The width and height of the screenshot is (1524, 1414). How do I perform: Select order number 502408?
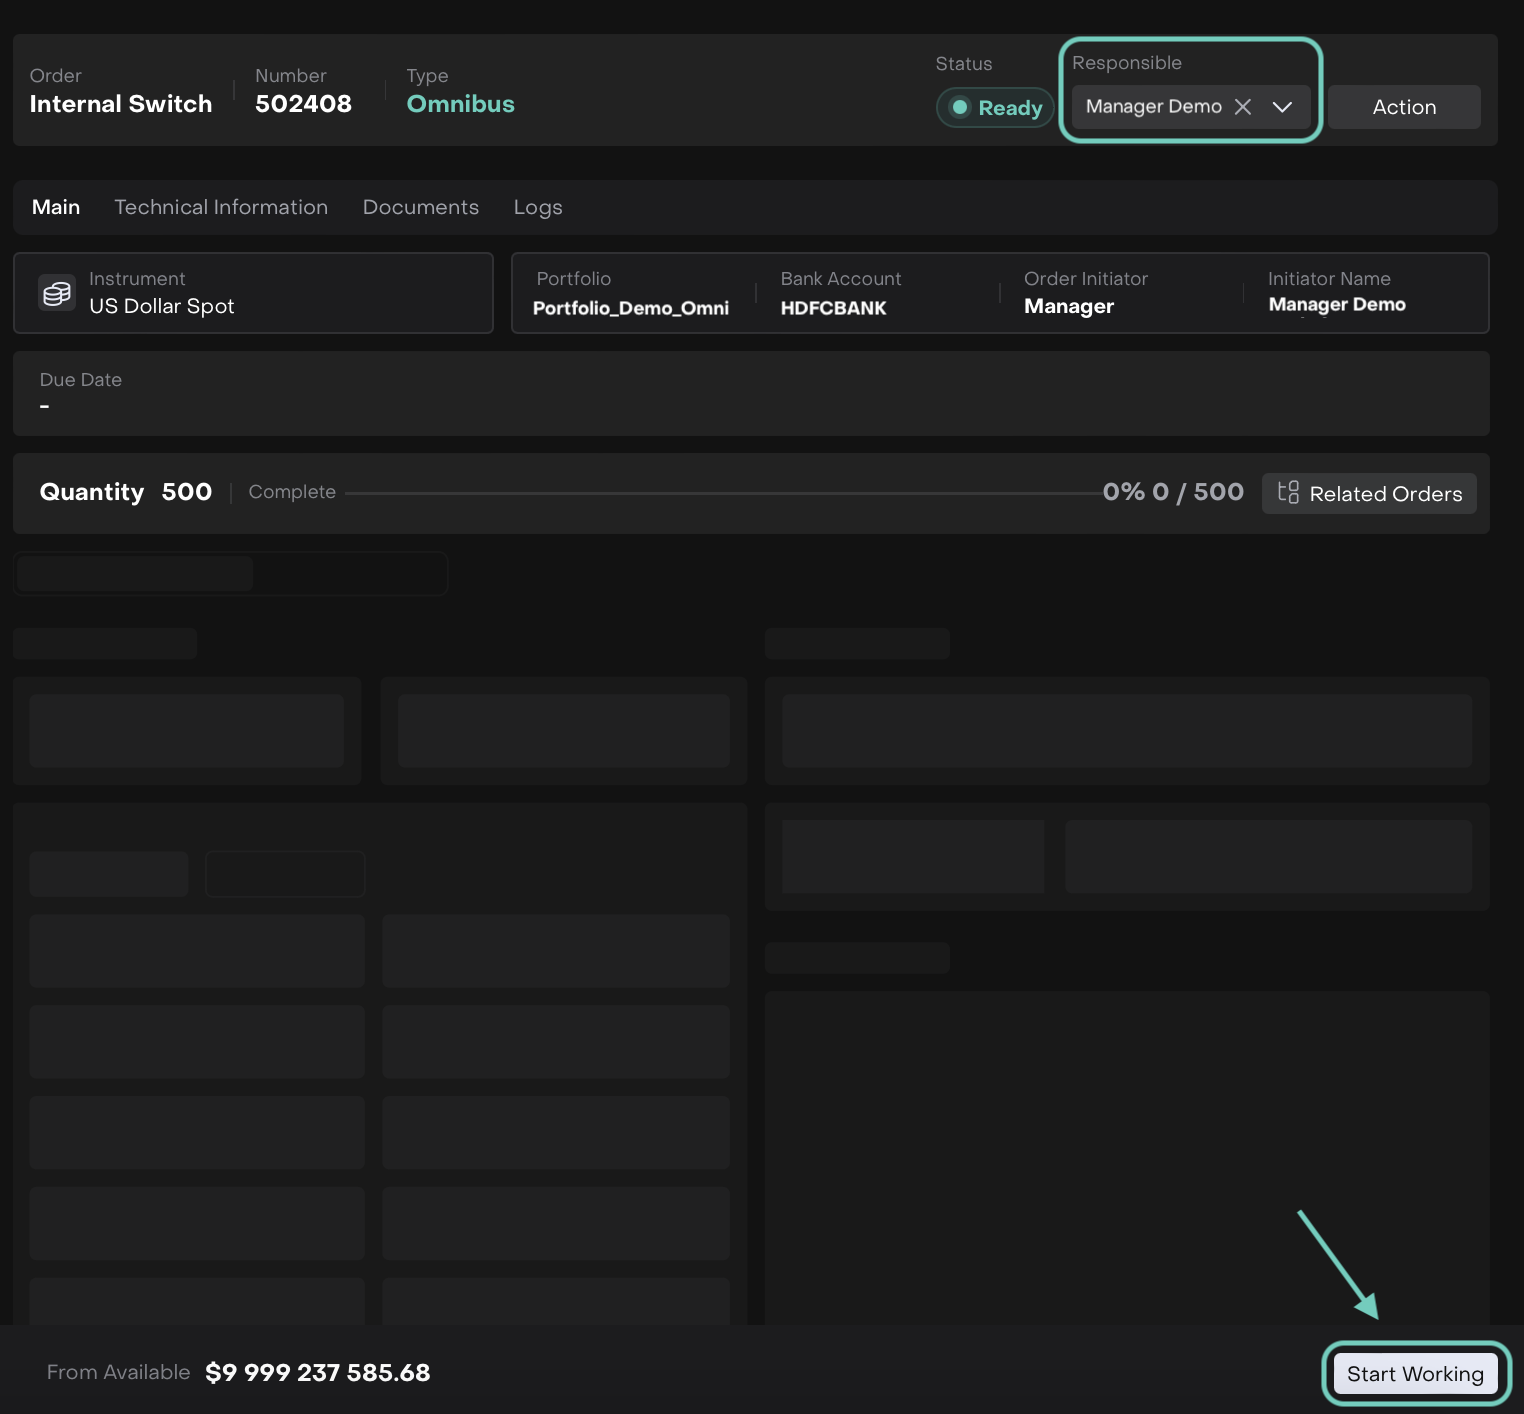click(x=303, y=104)
